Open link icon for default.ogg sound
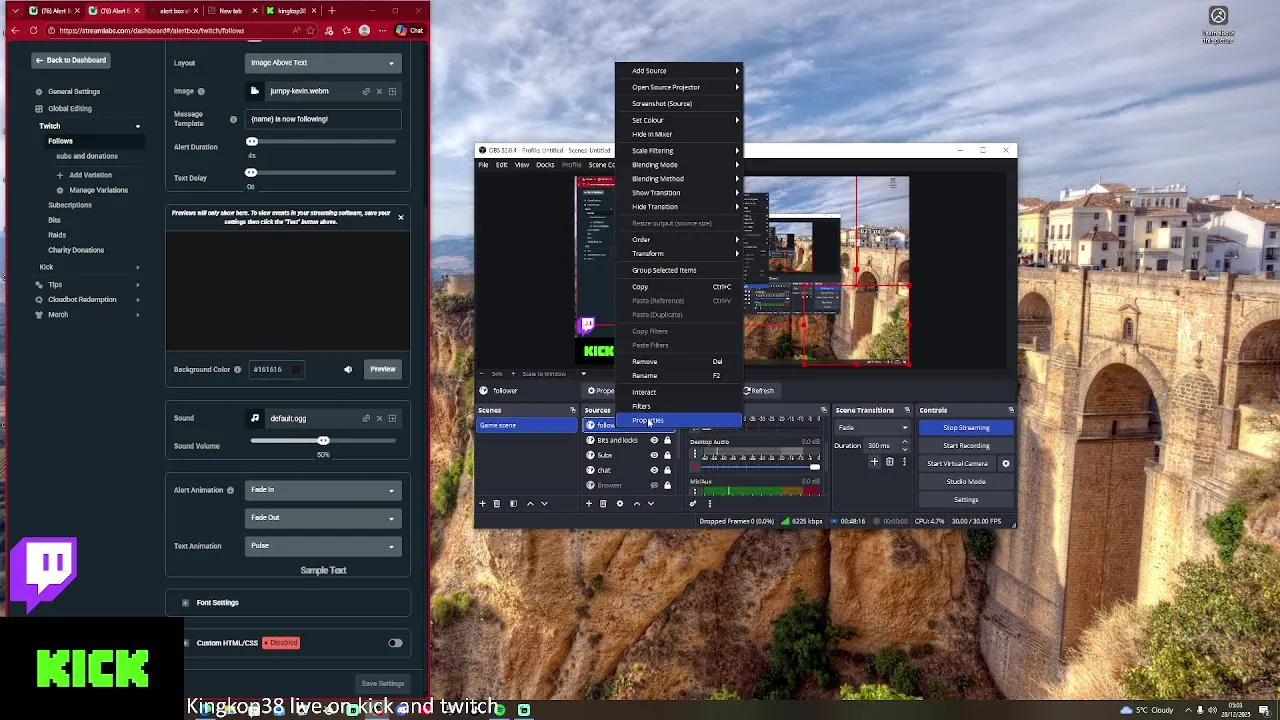 point(366,418)
